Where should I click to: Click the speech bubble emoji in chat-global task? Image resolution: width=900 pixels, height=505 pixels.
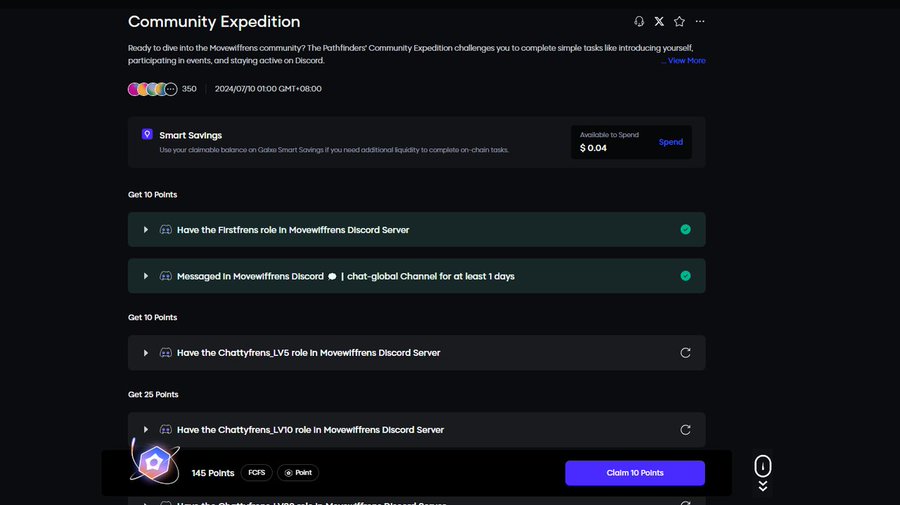pos(332,277)
